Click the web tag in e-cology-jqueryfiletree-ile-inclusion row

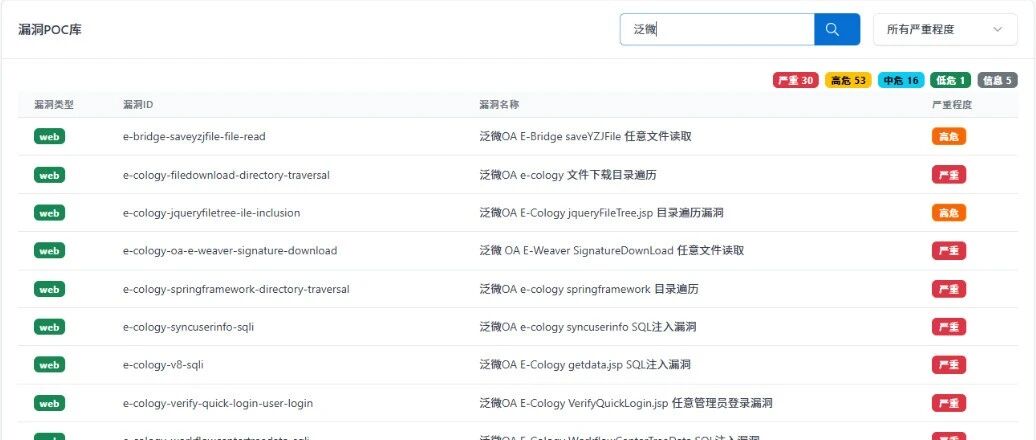(x=50, y=213)
